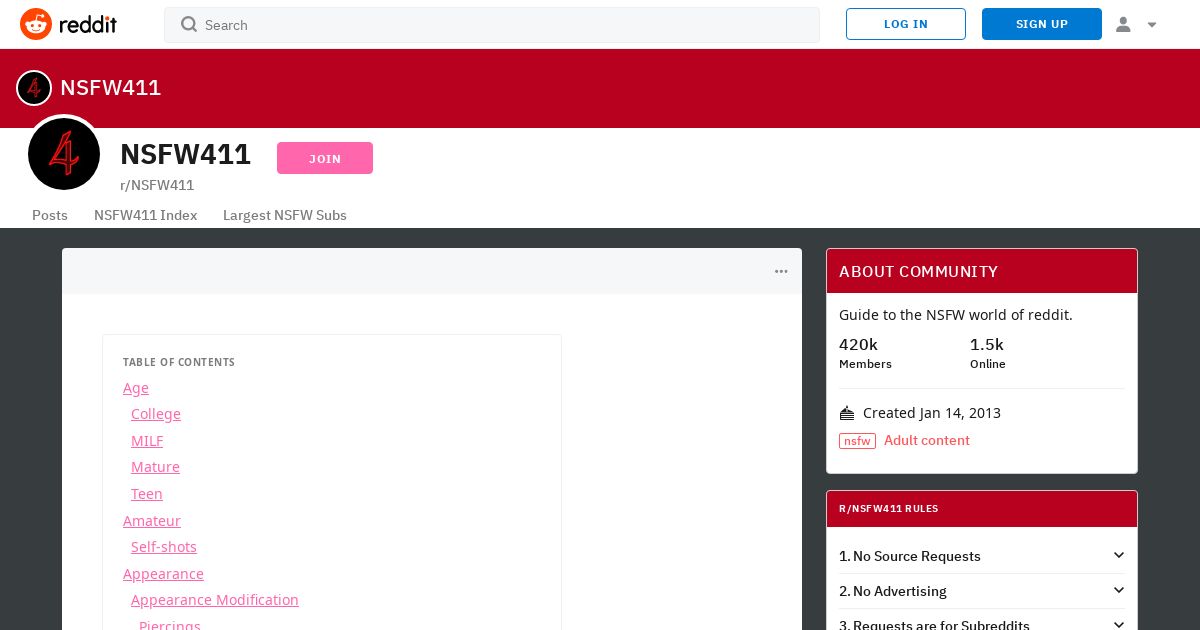This screenshot has height=630, width=1200.
Task: Click the search magnifier icon
Action: 189,25
